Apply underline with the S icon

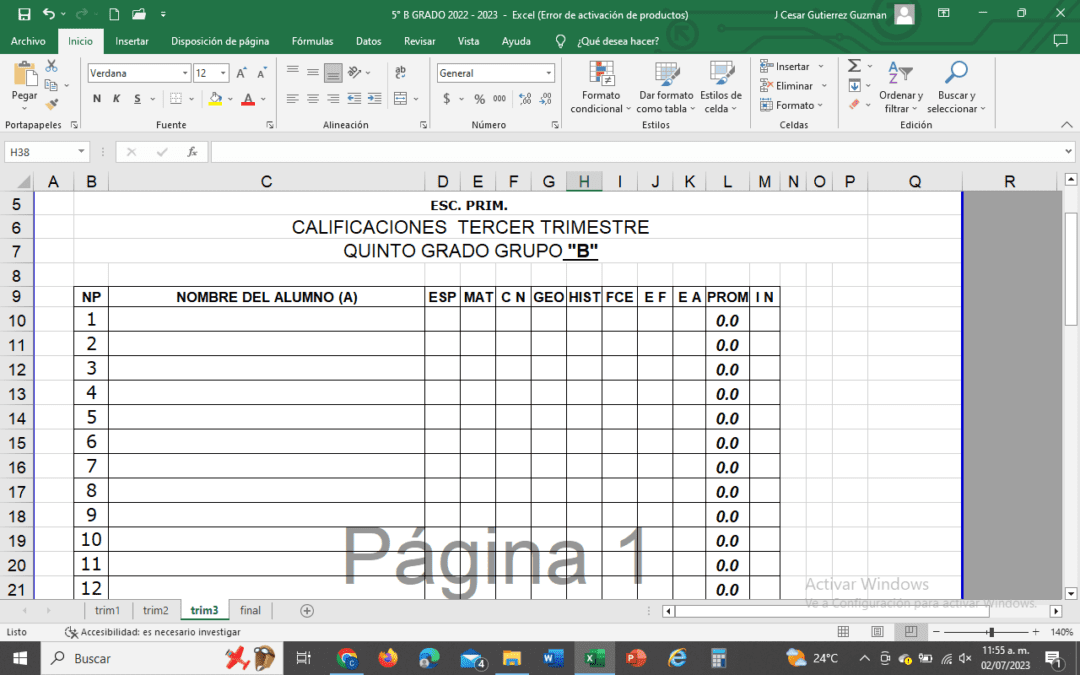coord(137,98)
